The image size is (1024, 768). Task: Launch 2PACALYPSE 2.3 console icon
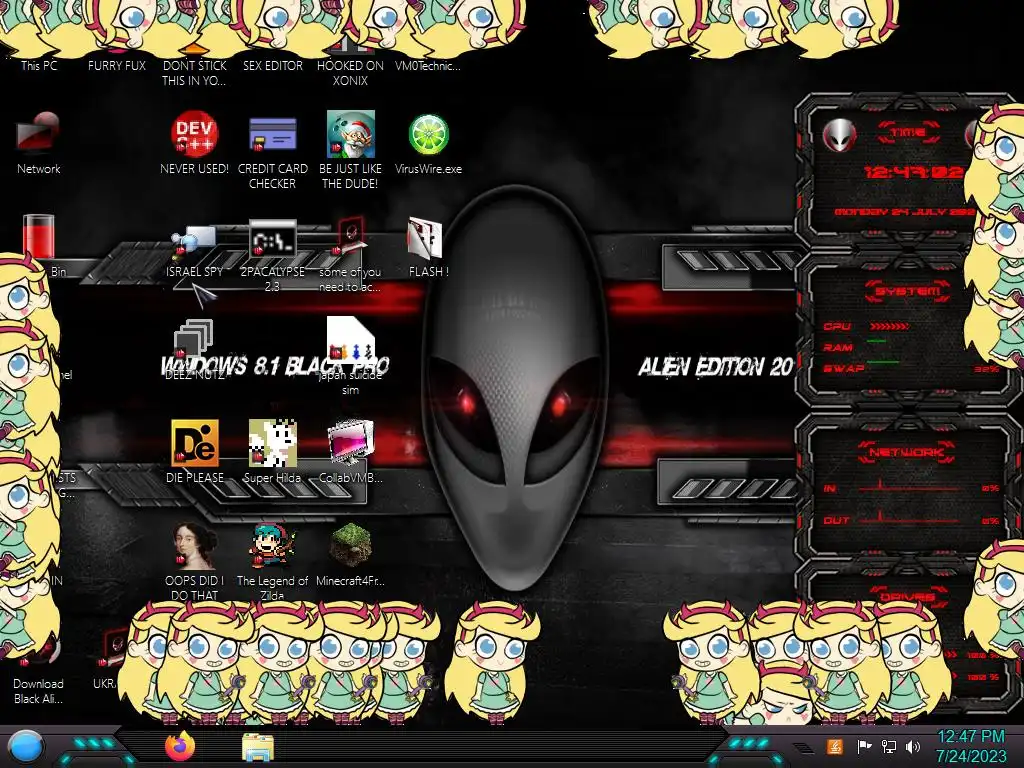click(272, 240)
